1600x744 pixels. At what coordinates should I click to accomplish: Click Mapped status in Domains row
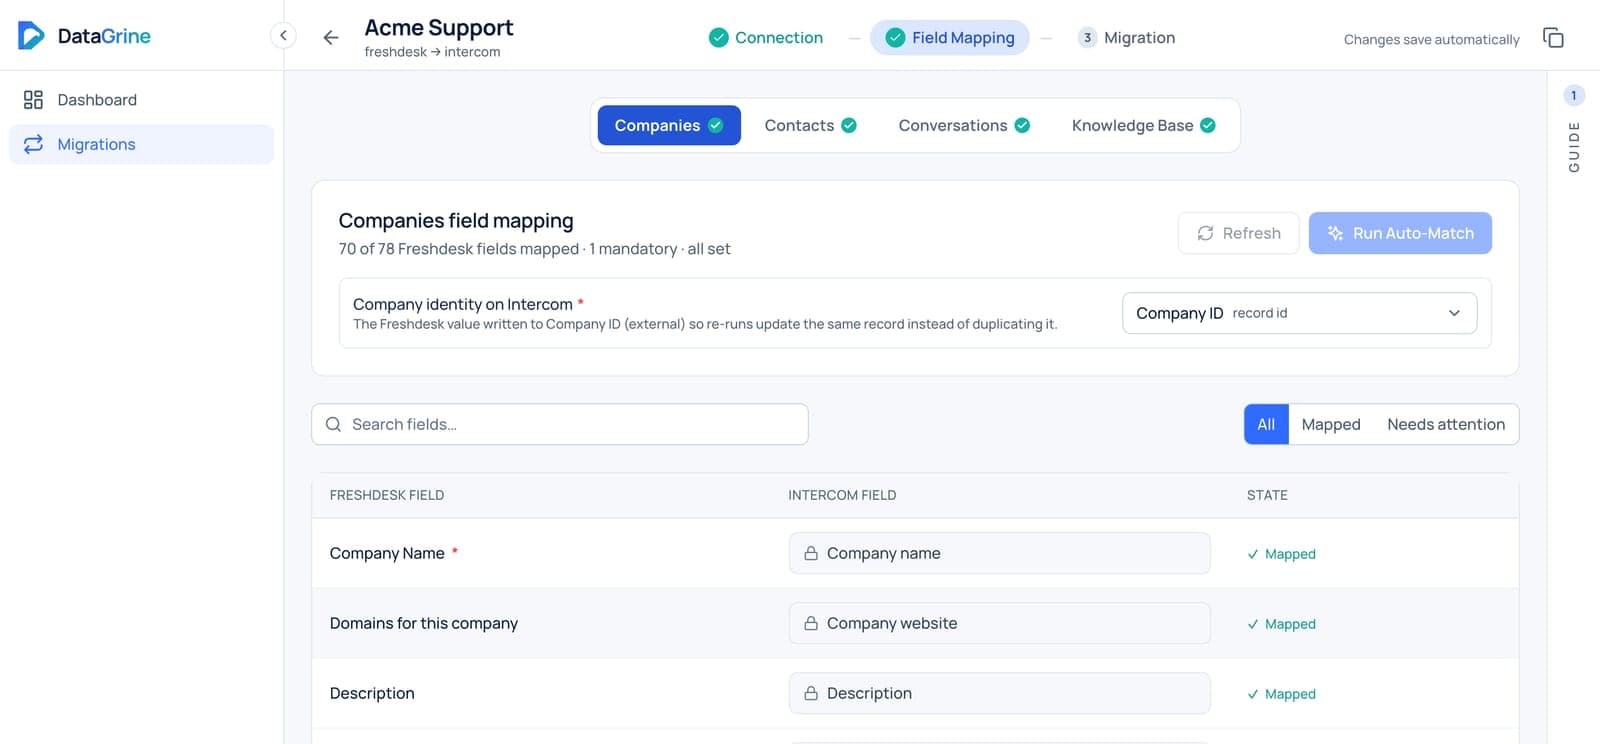pyautogui.click(x=1281, y=624)
